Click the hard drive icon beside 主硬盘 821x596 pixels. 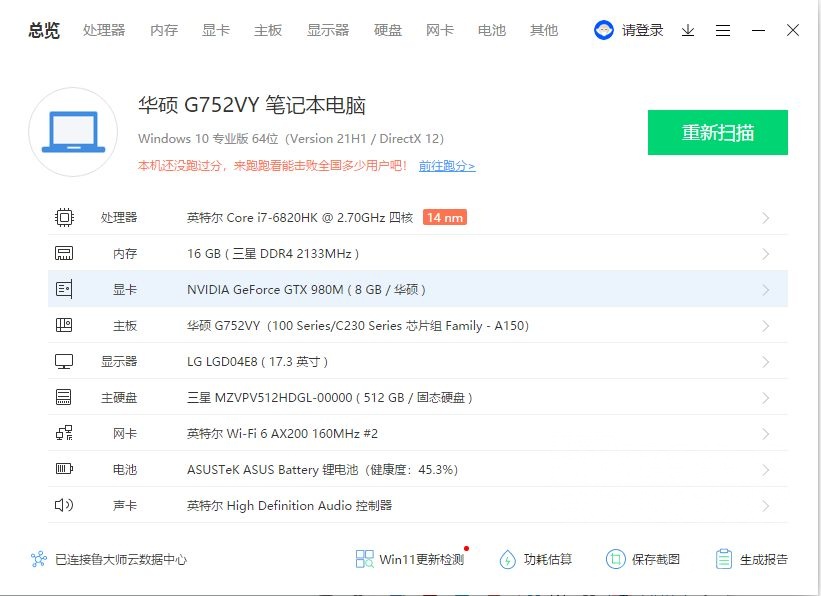pos(64,397)
